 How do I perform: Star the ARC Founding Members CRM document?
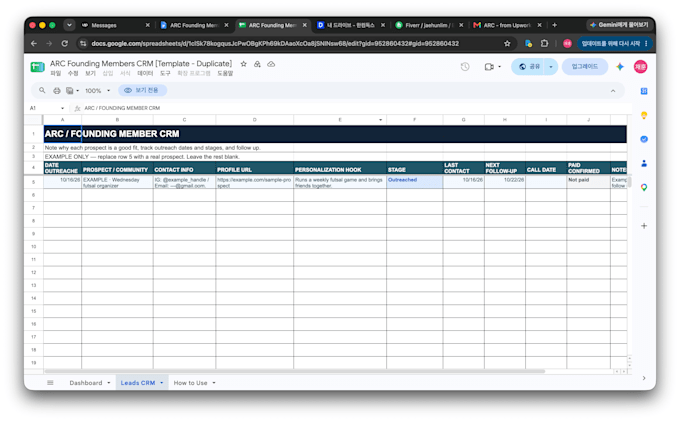(x=244, y=64)
